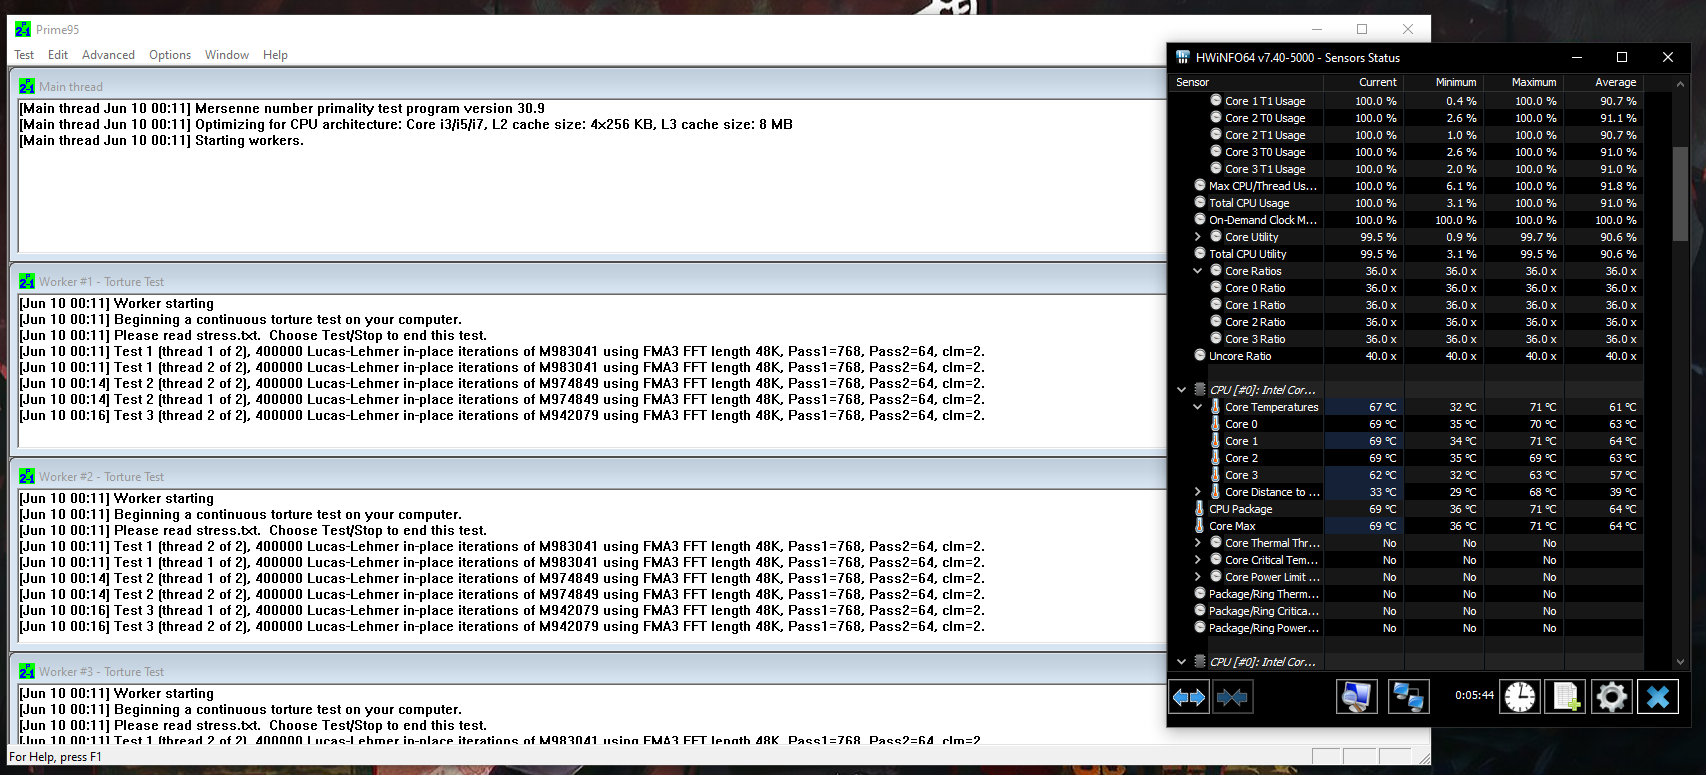Click the thermometer icon beside Core Max
Screen dimensions: 1706x775
tap(1199, 526)
